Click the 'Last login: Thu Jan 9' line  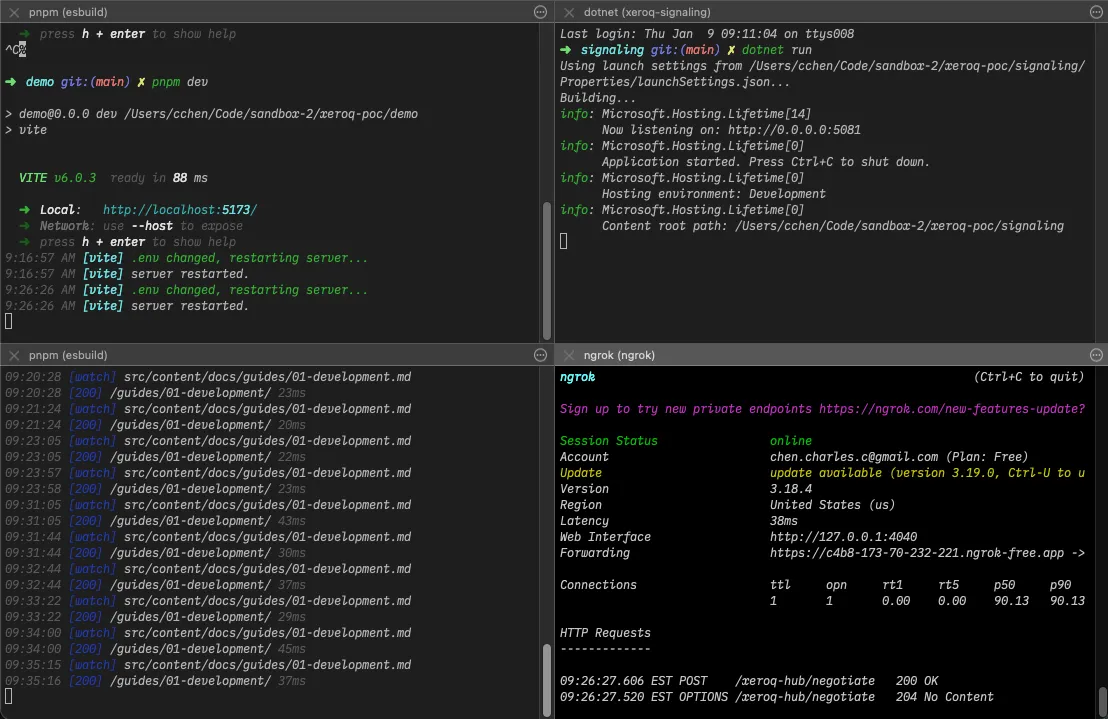click(x=707, y=34)
